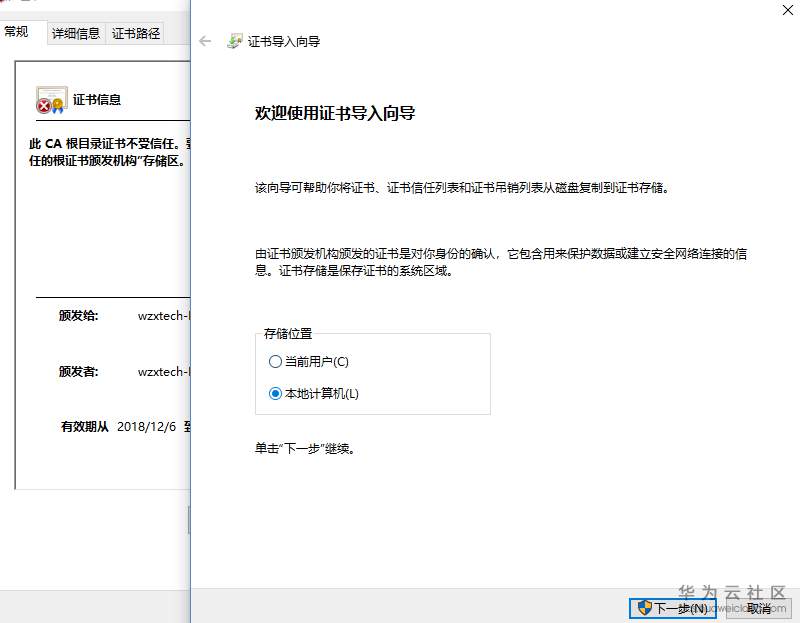
Task: Click the UAC shield icon on 下一步 button
Action: (x=646, y=608)
